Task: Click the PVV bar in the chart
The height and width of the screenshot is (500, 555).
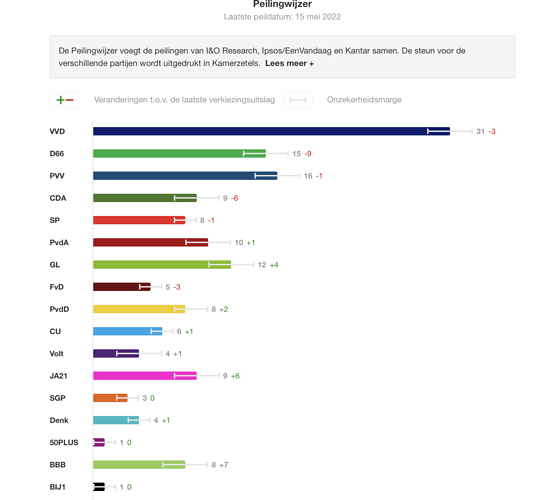Action: pyautogui.click(x=185, y=176)
